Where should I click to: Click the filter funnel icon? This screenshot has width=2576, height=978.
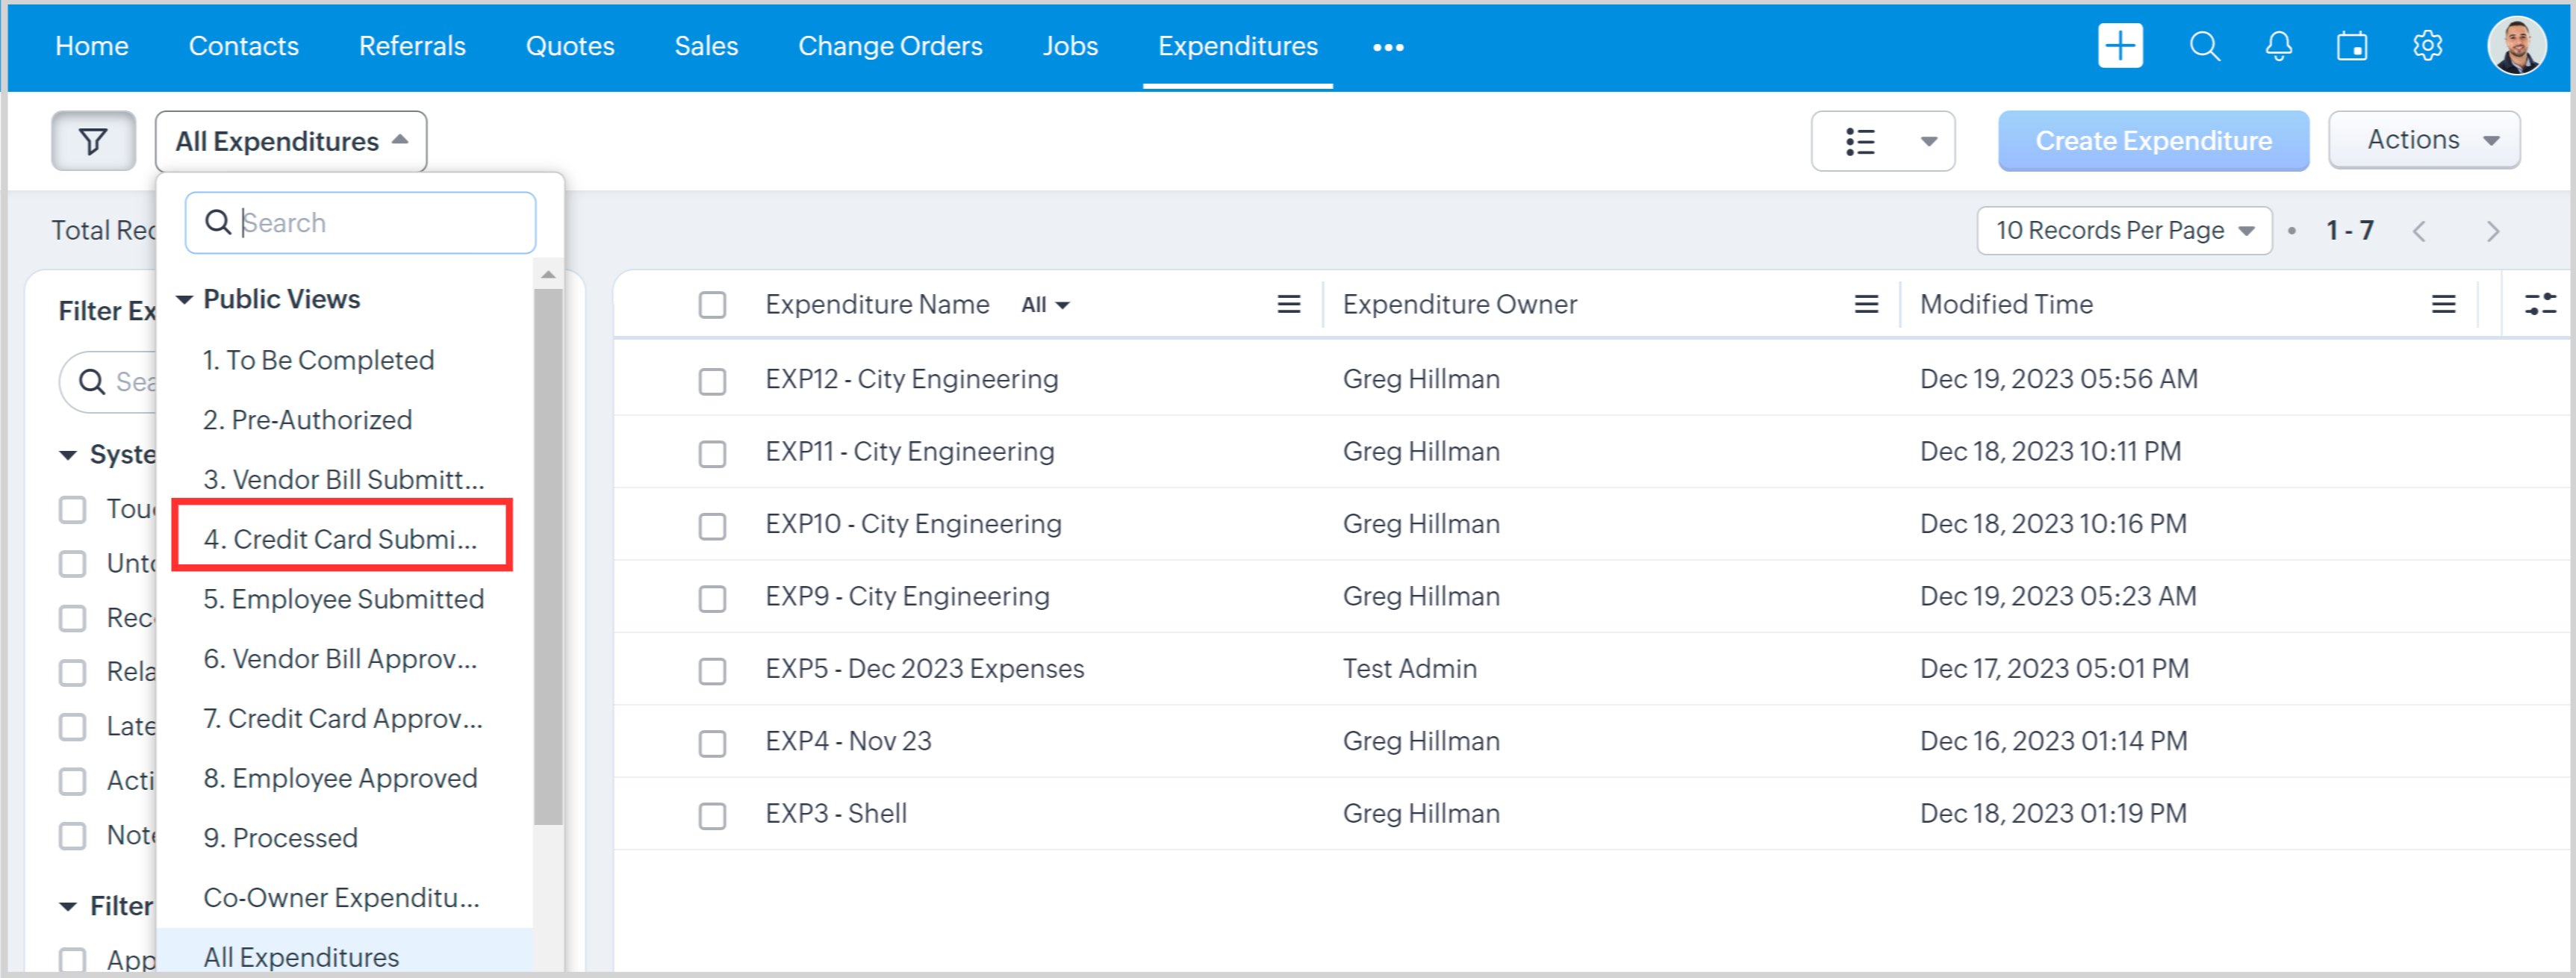click(x=93, y=141)
